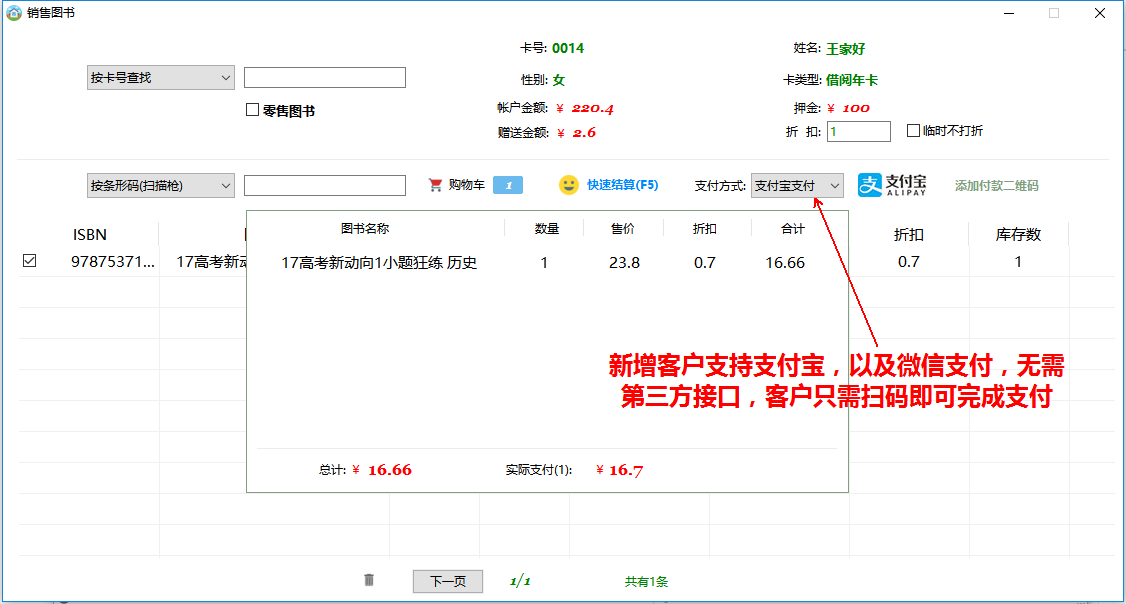This screenshot has width=1126, height=604.
Task: Click the barcode scan input field
Action: pos(324,185)
